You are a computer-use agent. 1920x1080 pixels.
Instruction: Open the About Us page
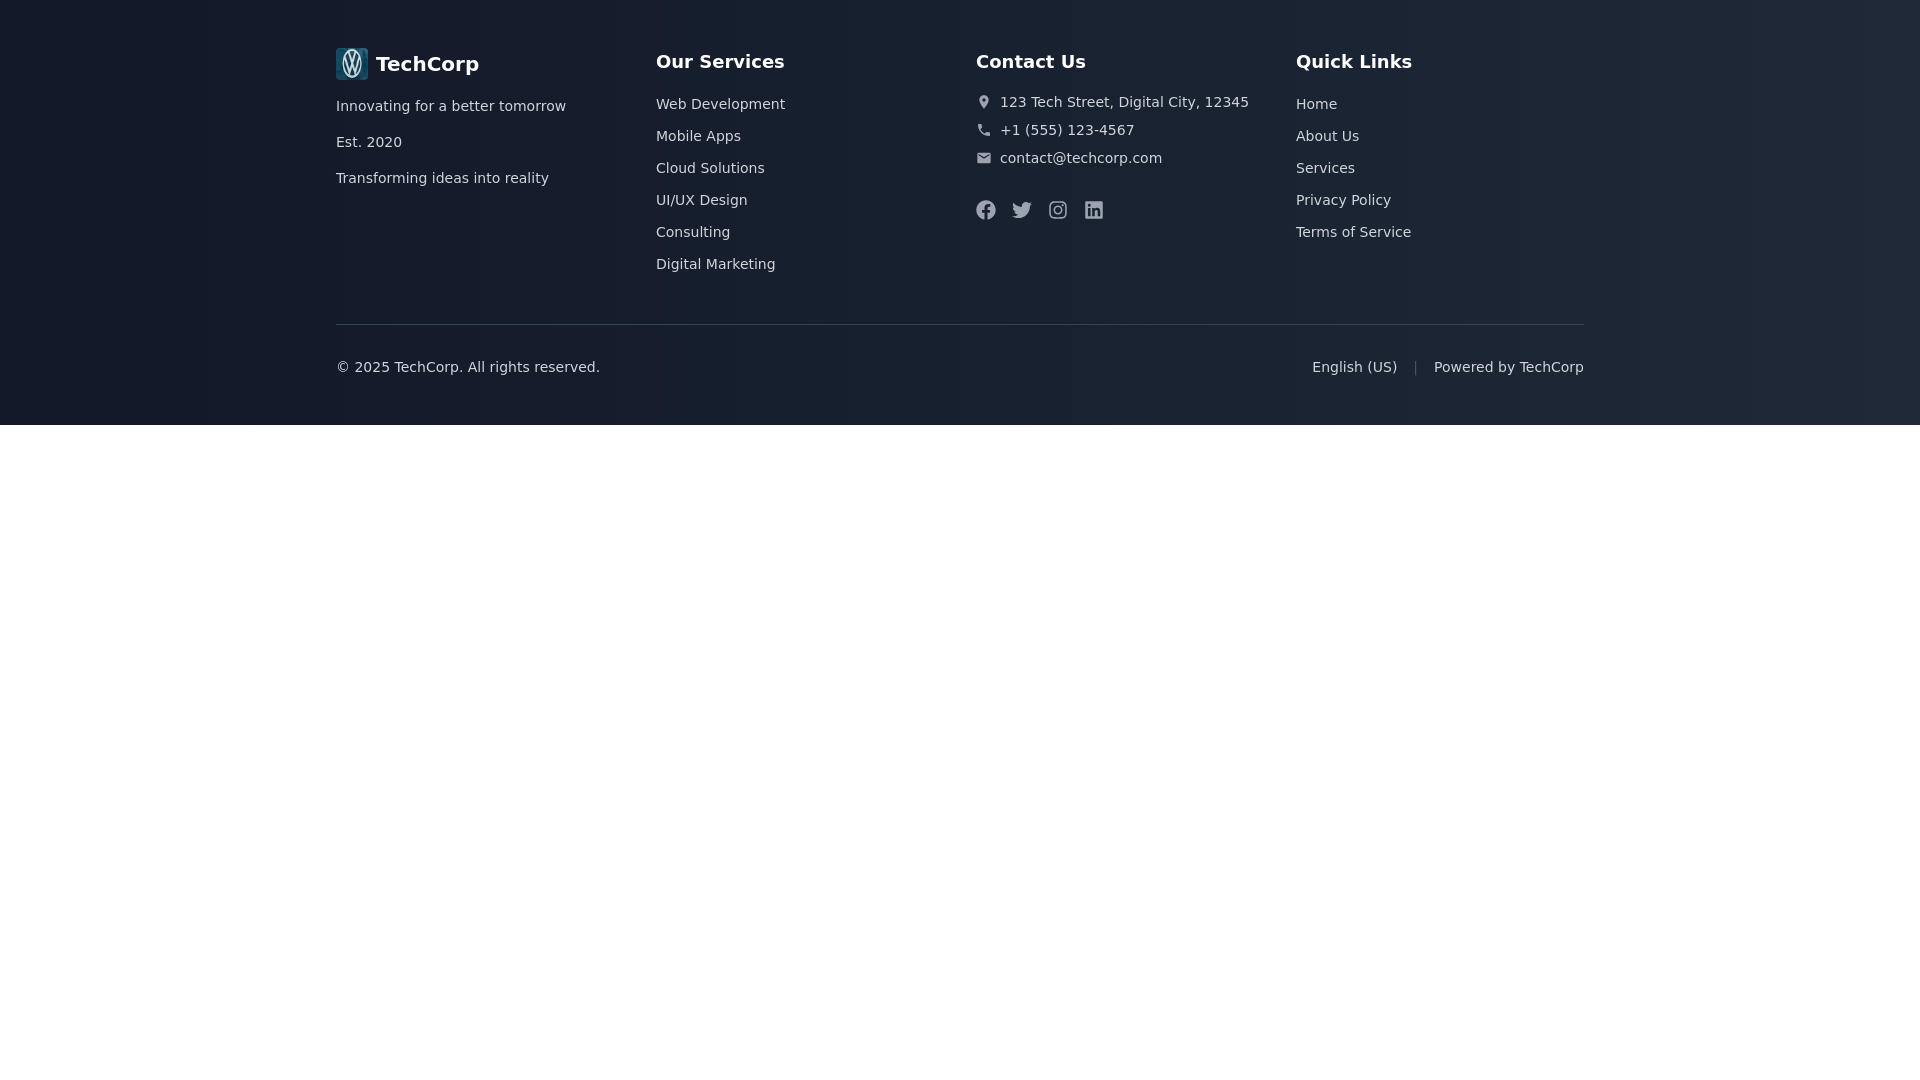coord(1327,136)
